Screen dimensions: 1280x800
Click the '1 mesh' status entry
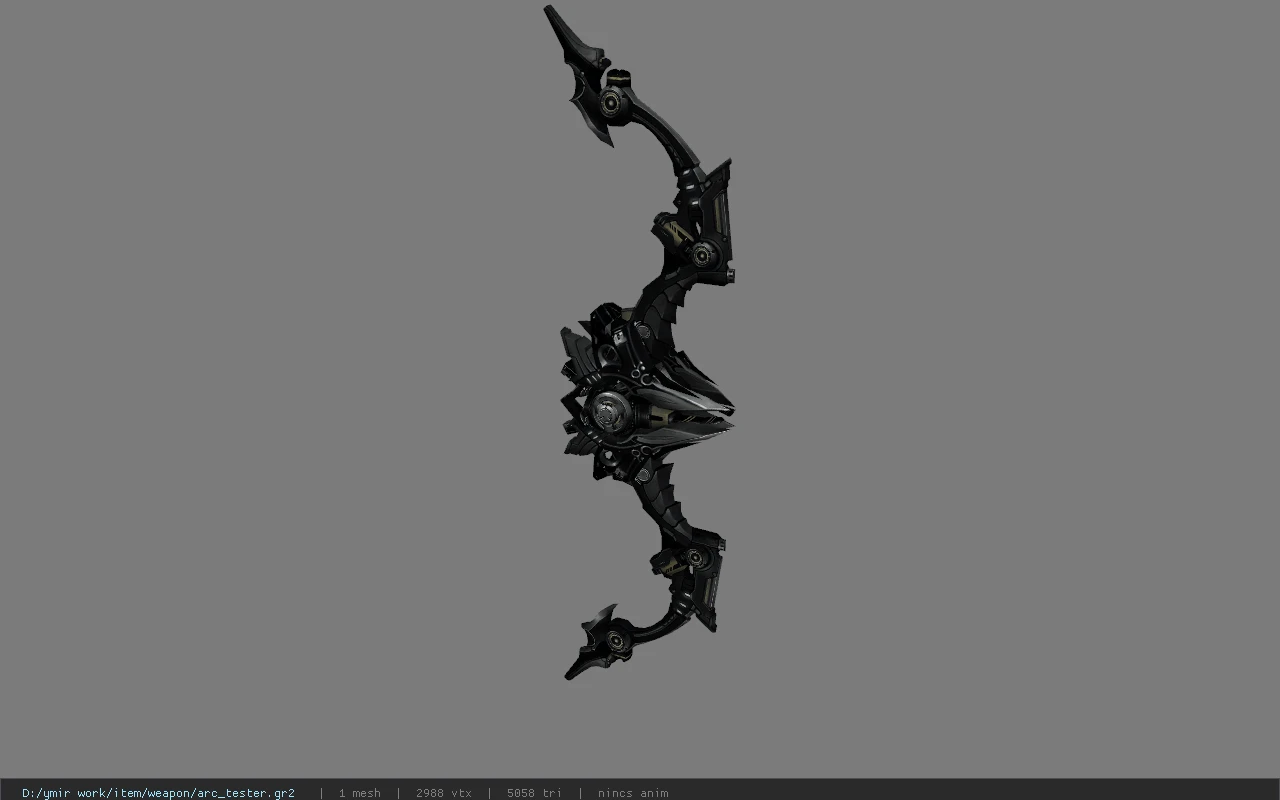tap(359, 793)
